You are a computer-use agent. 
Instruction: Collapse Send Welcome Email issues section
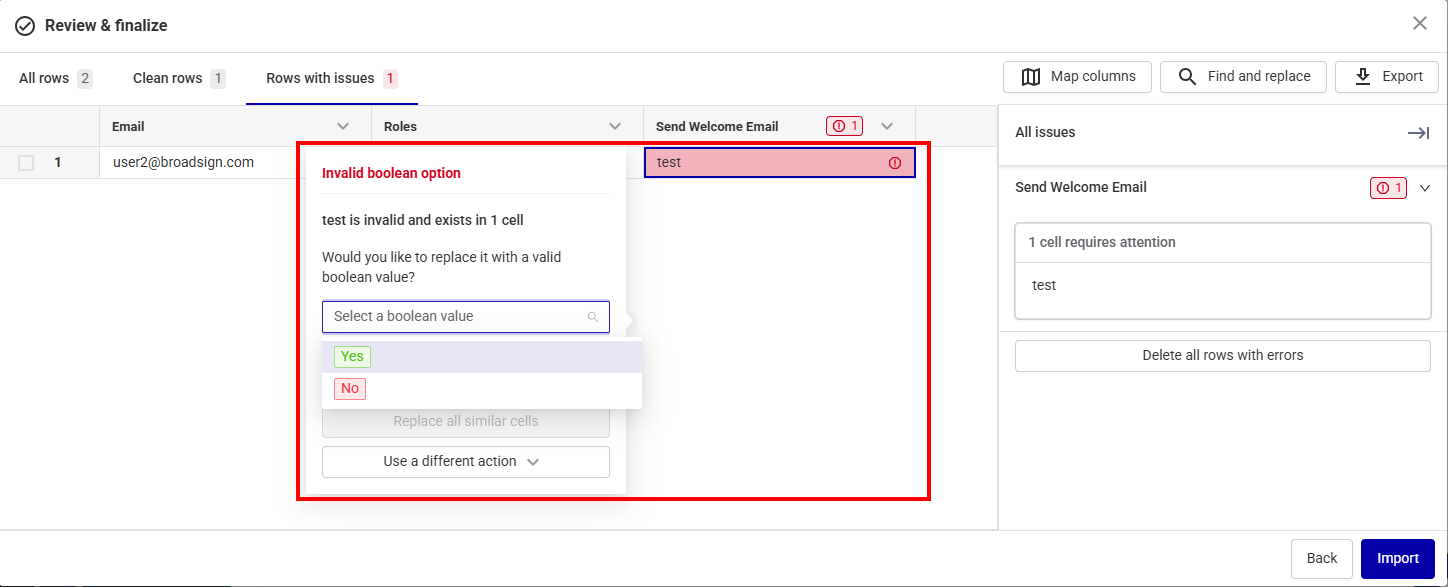[x=1425, y=187]
